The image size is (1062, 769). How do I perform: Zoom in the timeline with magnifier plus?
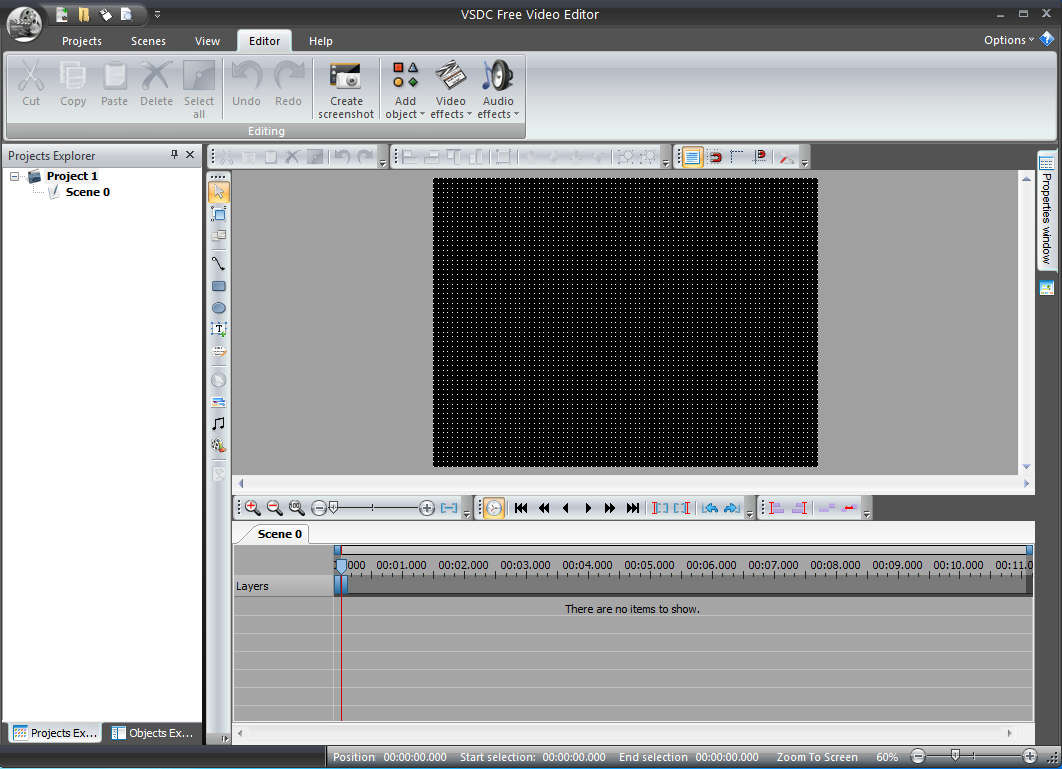coord(252,508)
